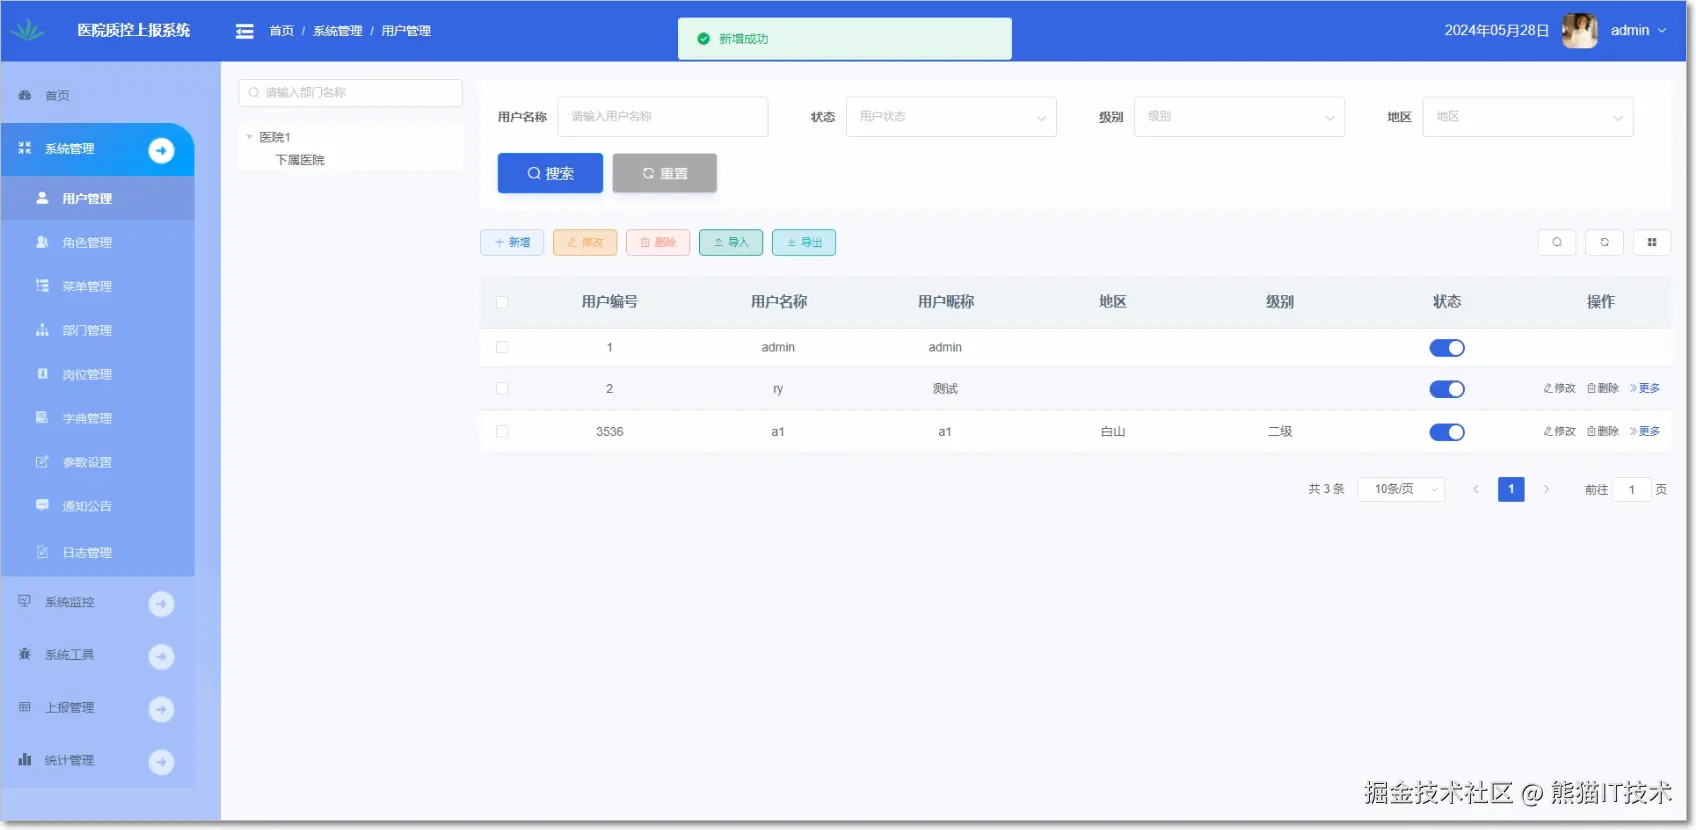Open the admin avatar picture
Viewport: 1696px width, 830px height.
pyautogui.click(x=1580, y=30)
